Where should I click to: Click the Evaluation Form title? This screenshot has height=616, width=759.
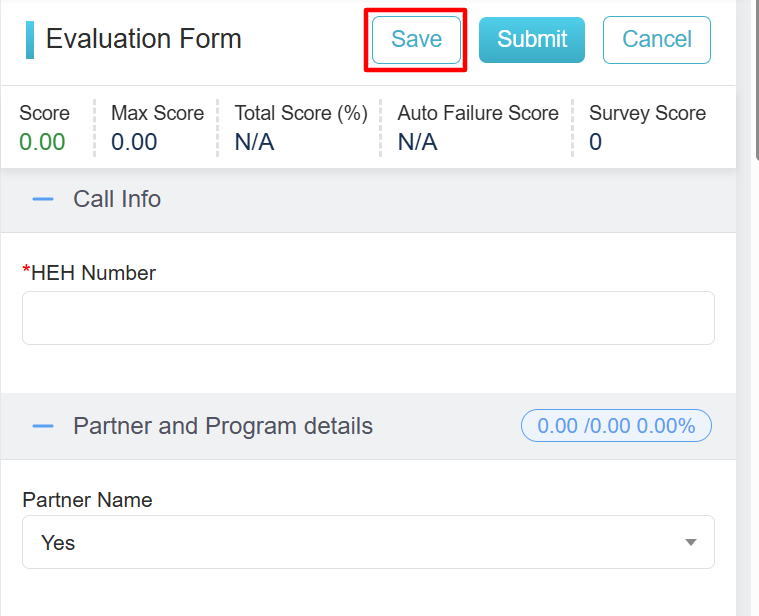click(x=144, y=40)
